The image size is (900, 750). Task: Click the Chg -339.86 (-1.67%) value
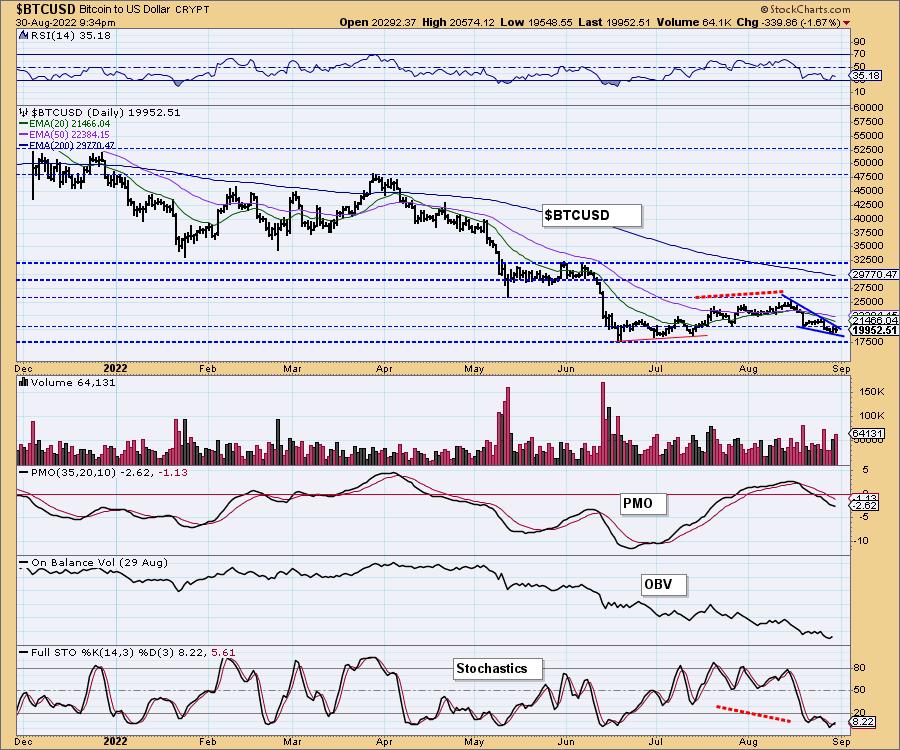(788, 22)
